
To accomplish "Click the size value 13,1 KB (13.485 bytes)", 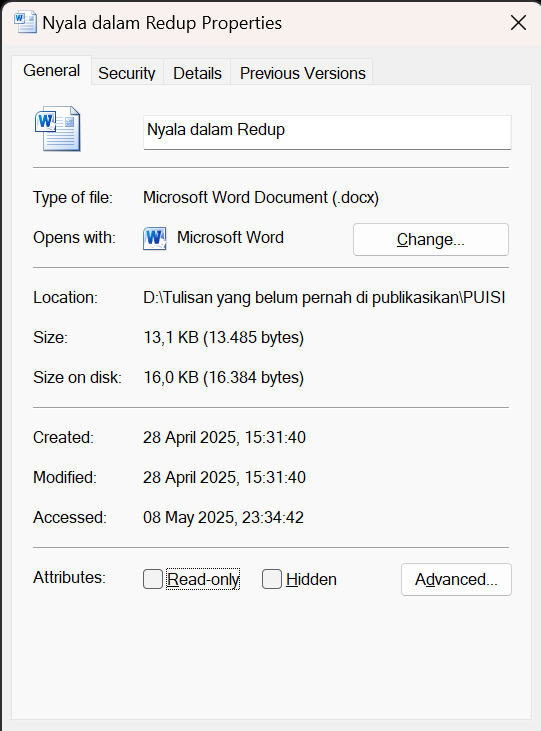I will click(x=223, y=337).
